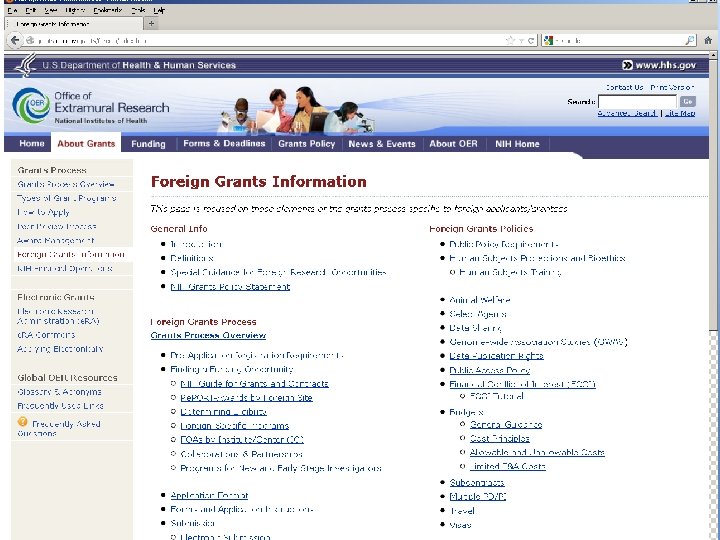The height and width of the screenshot is (540, 720).
Task: Open the Advanced Search link
Action: click(627, 113)
